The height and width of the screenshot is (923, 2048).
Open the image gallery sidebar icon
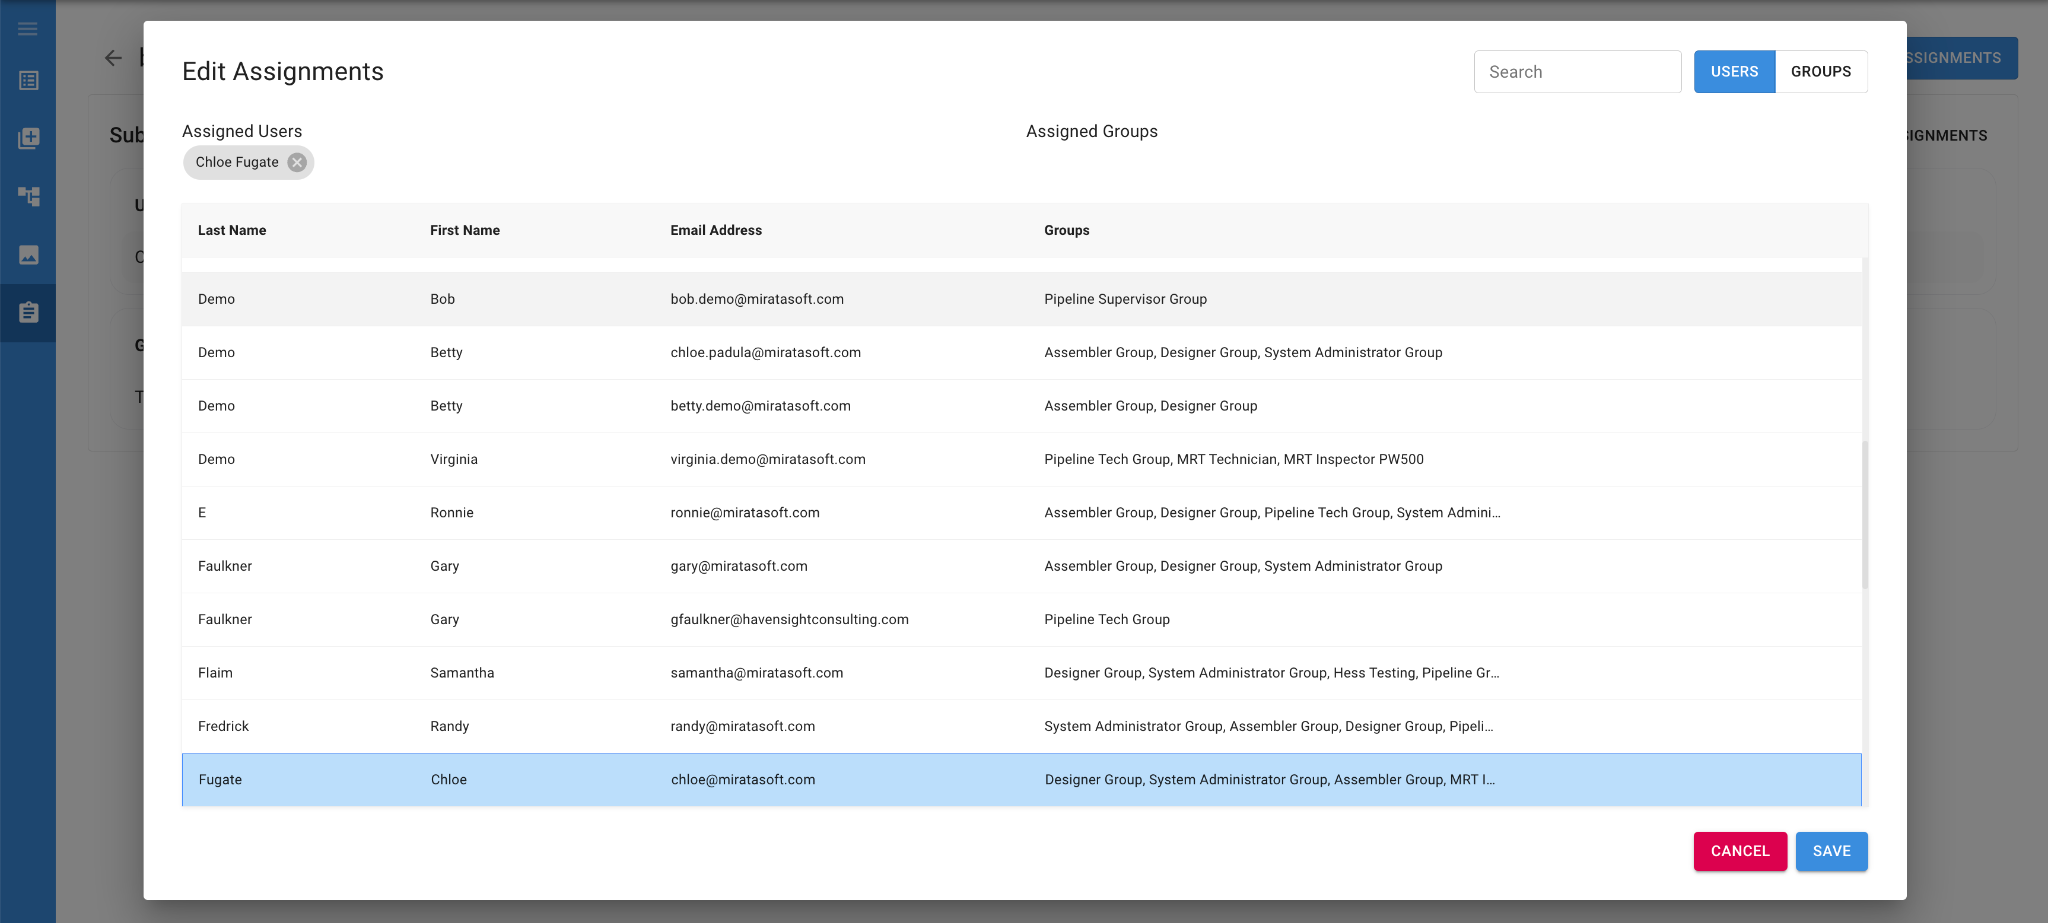click(x=28, y=255)
